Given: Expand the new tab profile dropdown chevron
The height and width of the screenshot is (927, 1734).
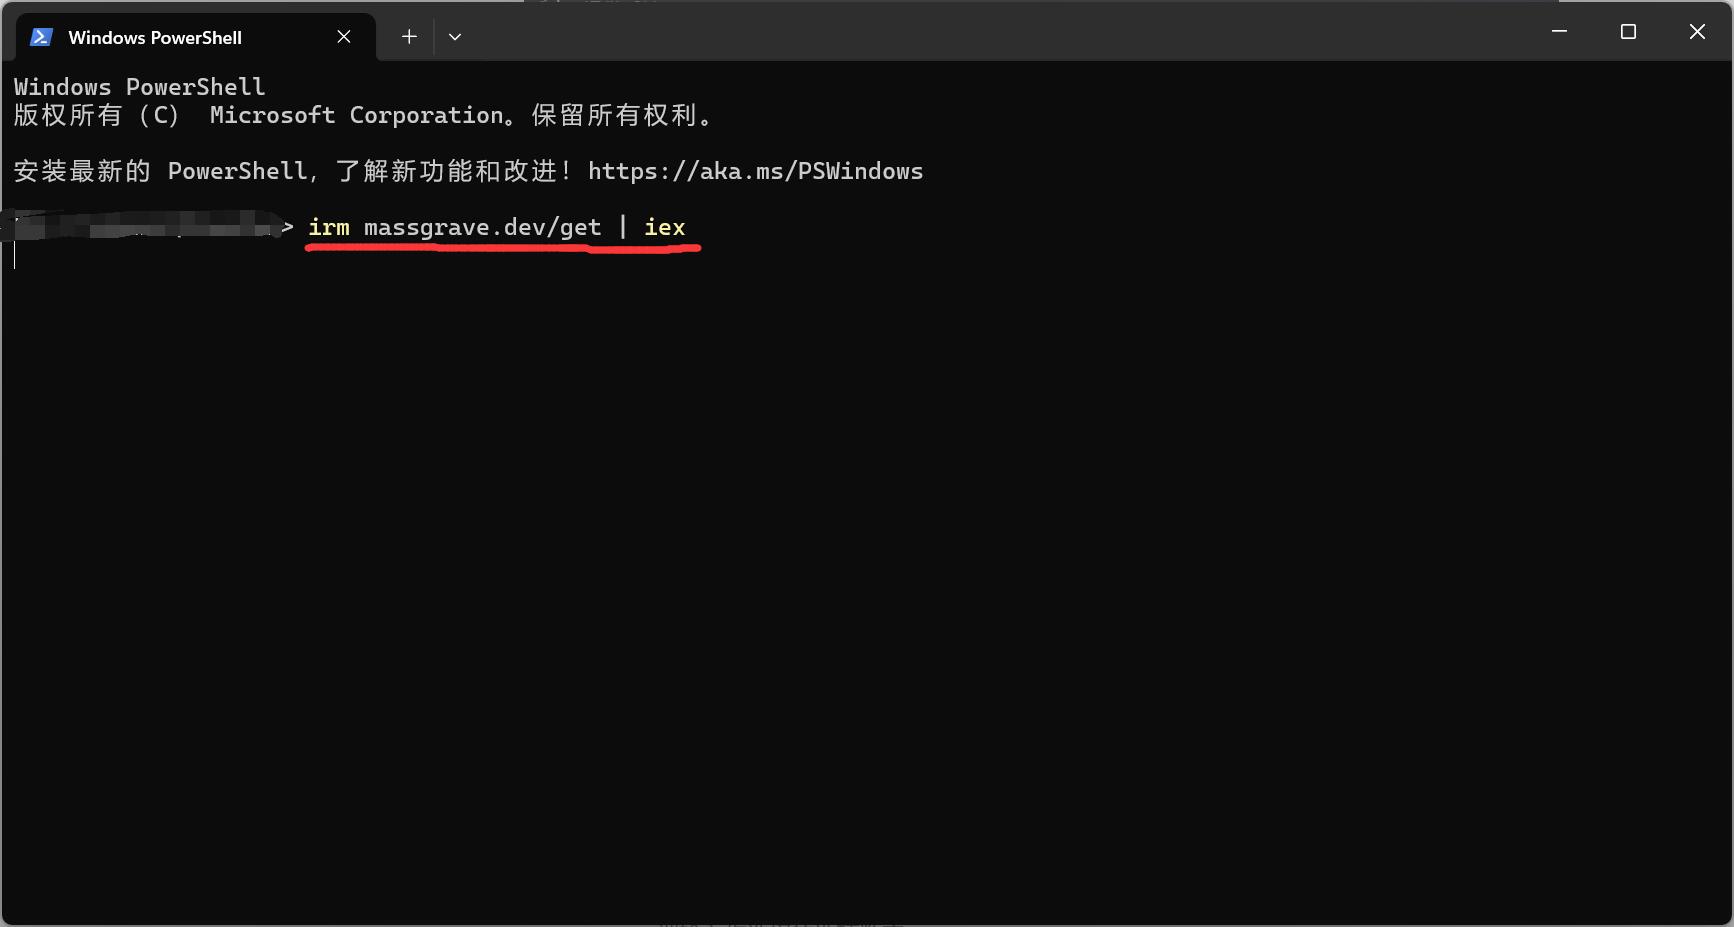Looking at the screenshot, I should (455, 37).
